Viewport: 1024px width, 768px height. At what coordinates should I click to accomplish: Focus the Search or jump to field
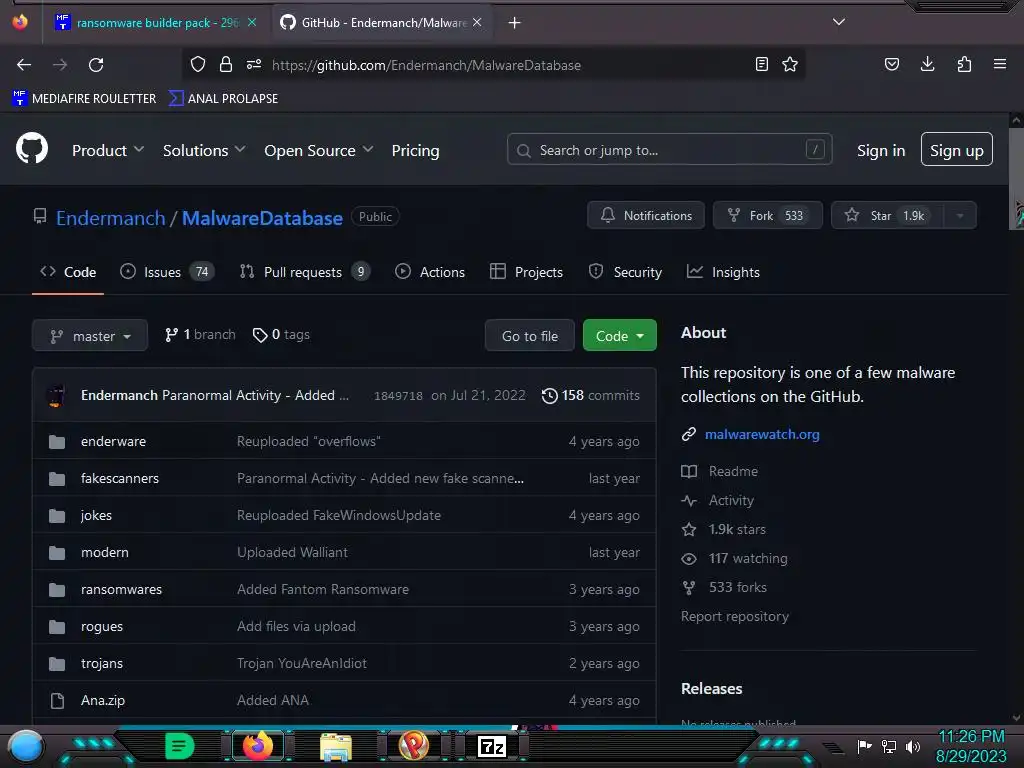tap(669, 150)
